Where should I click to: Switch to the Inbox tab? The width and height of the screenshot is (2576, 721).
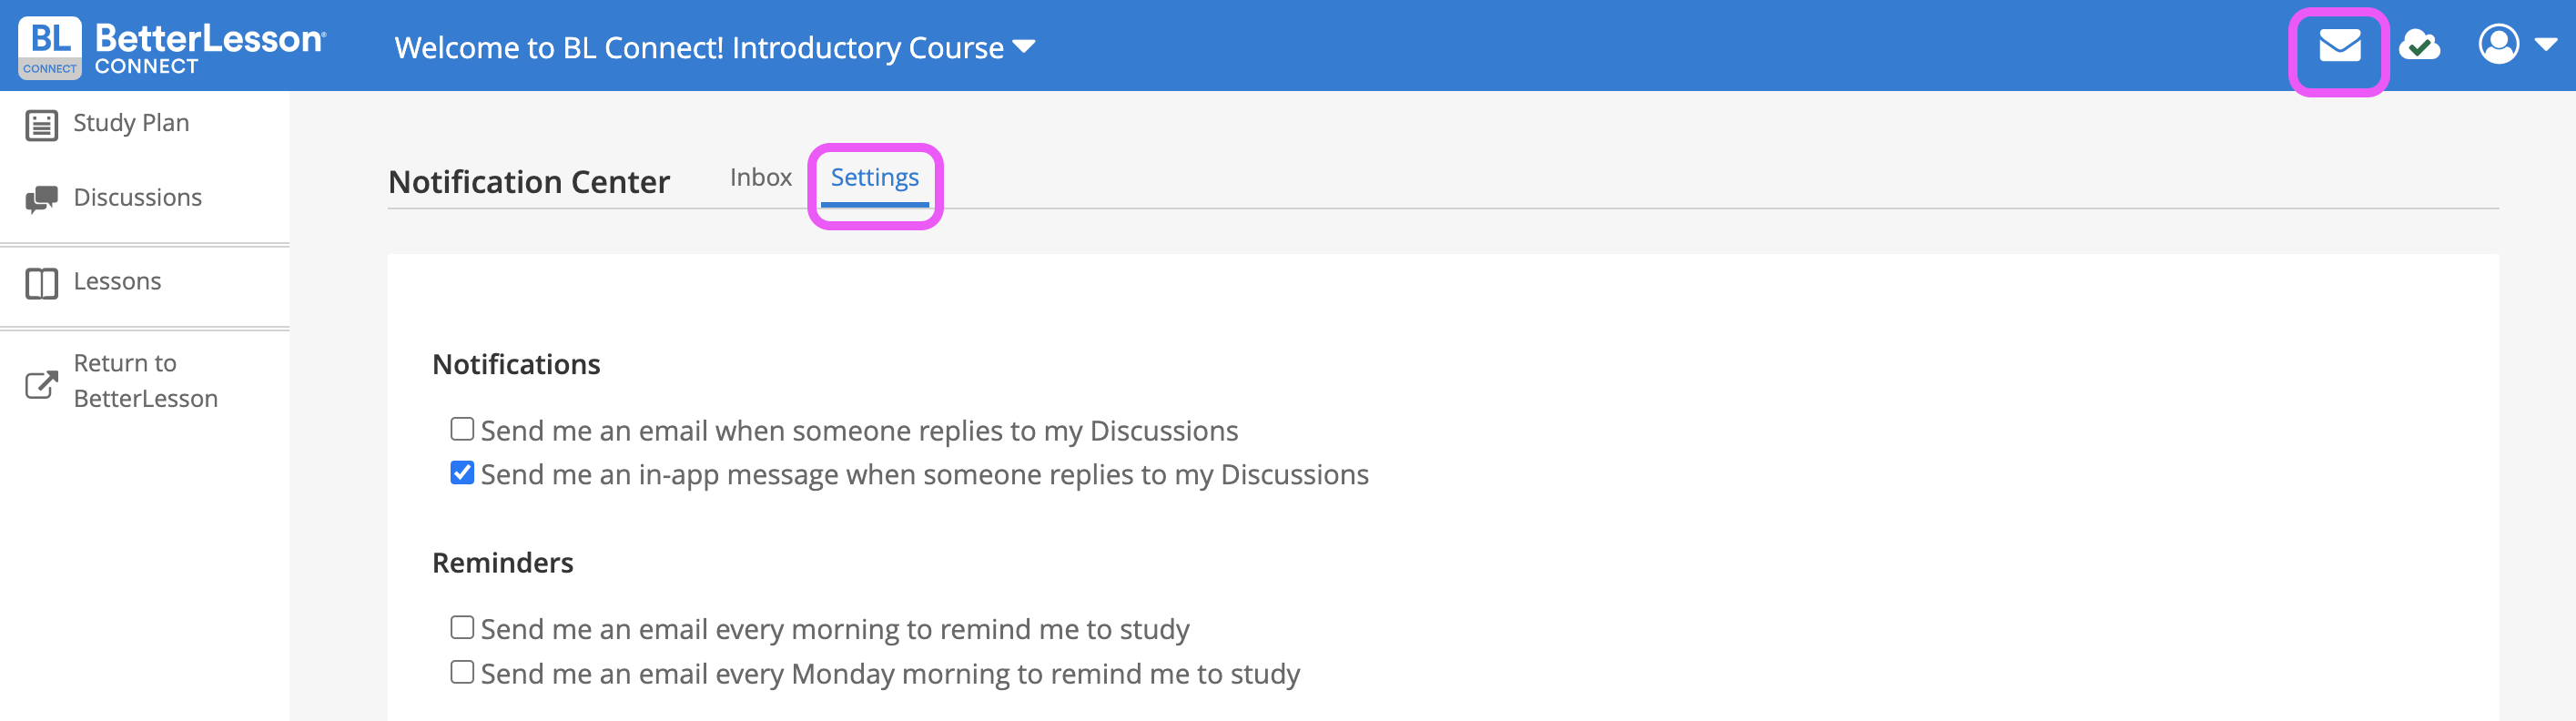click(x=760, y=178)
